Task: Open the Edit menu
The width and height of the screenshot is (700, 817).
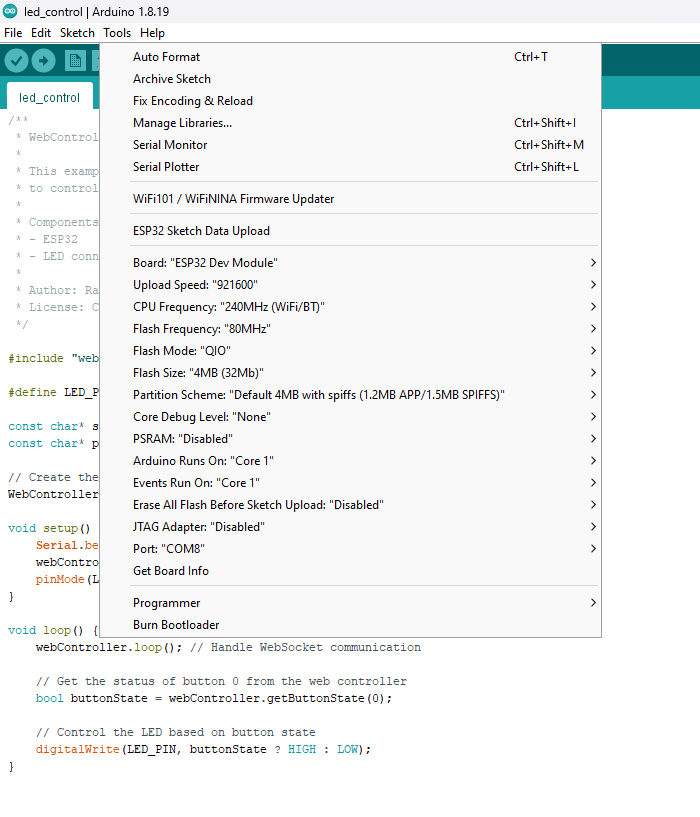Action: (x=41, y=33)
